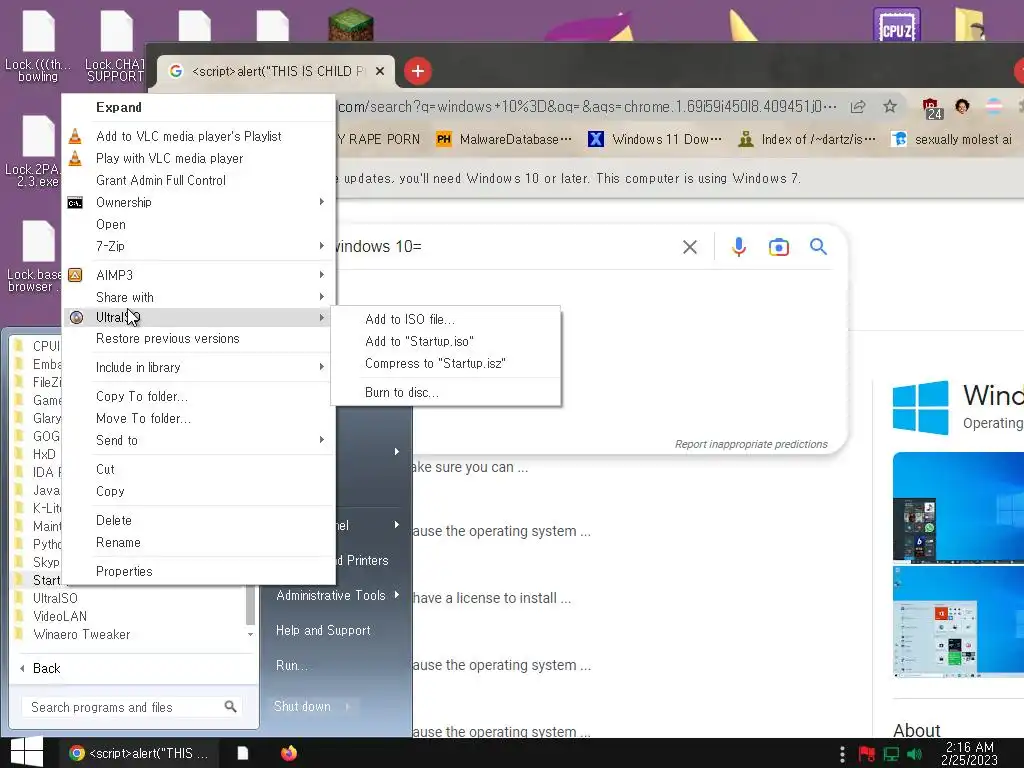
Task: Open Properties from the context menu
Action: 199,571
